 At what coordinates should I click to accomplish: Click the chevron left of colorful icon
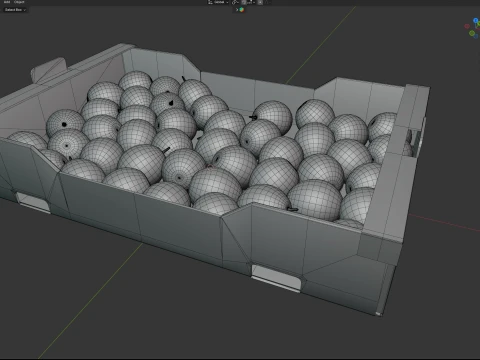[x=237, y=10]
